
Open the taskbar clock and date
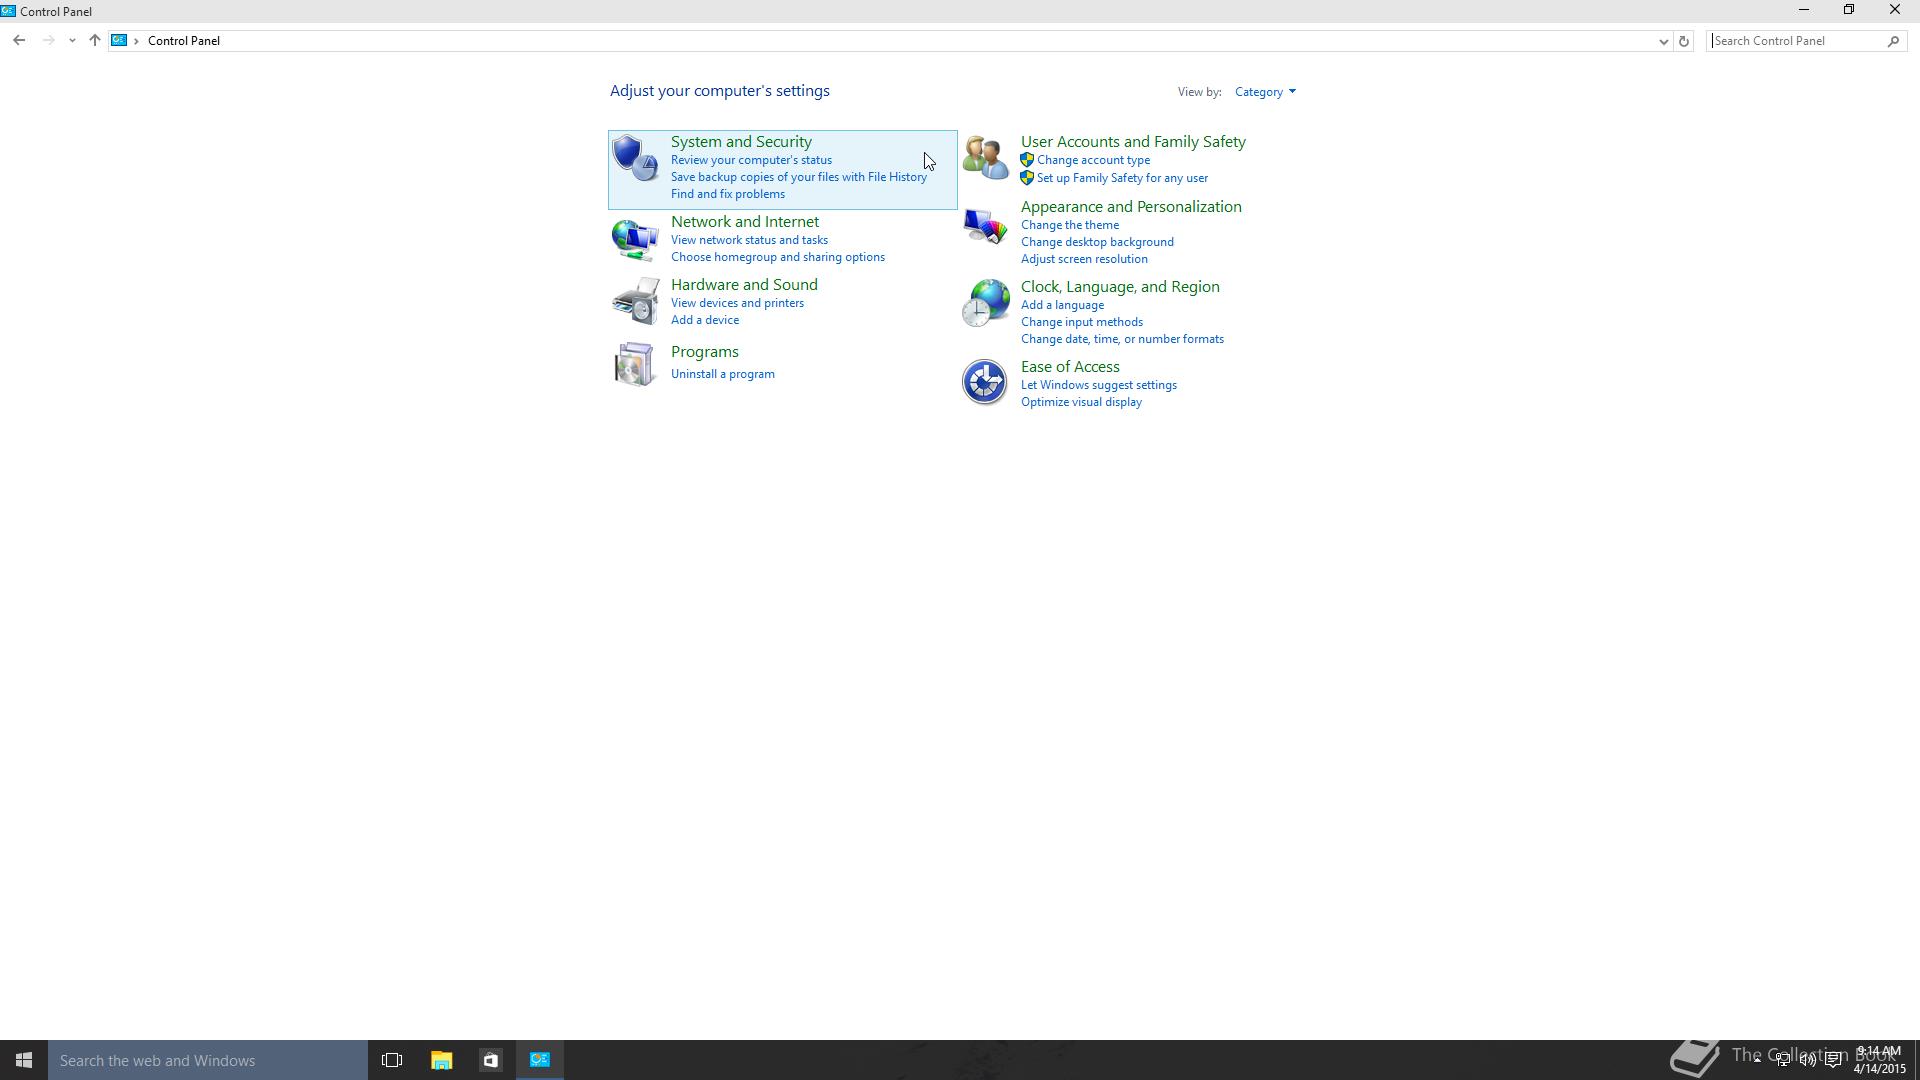tap(1880, 1060)
